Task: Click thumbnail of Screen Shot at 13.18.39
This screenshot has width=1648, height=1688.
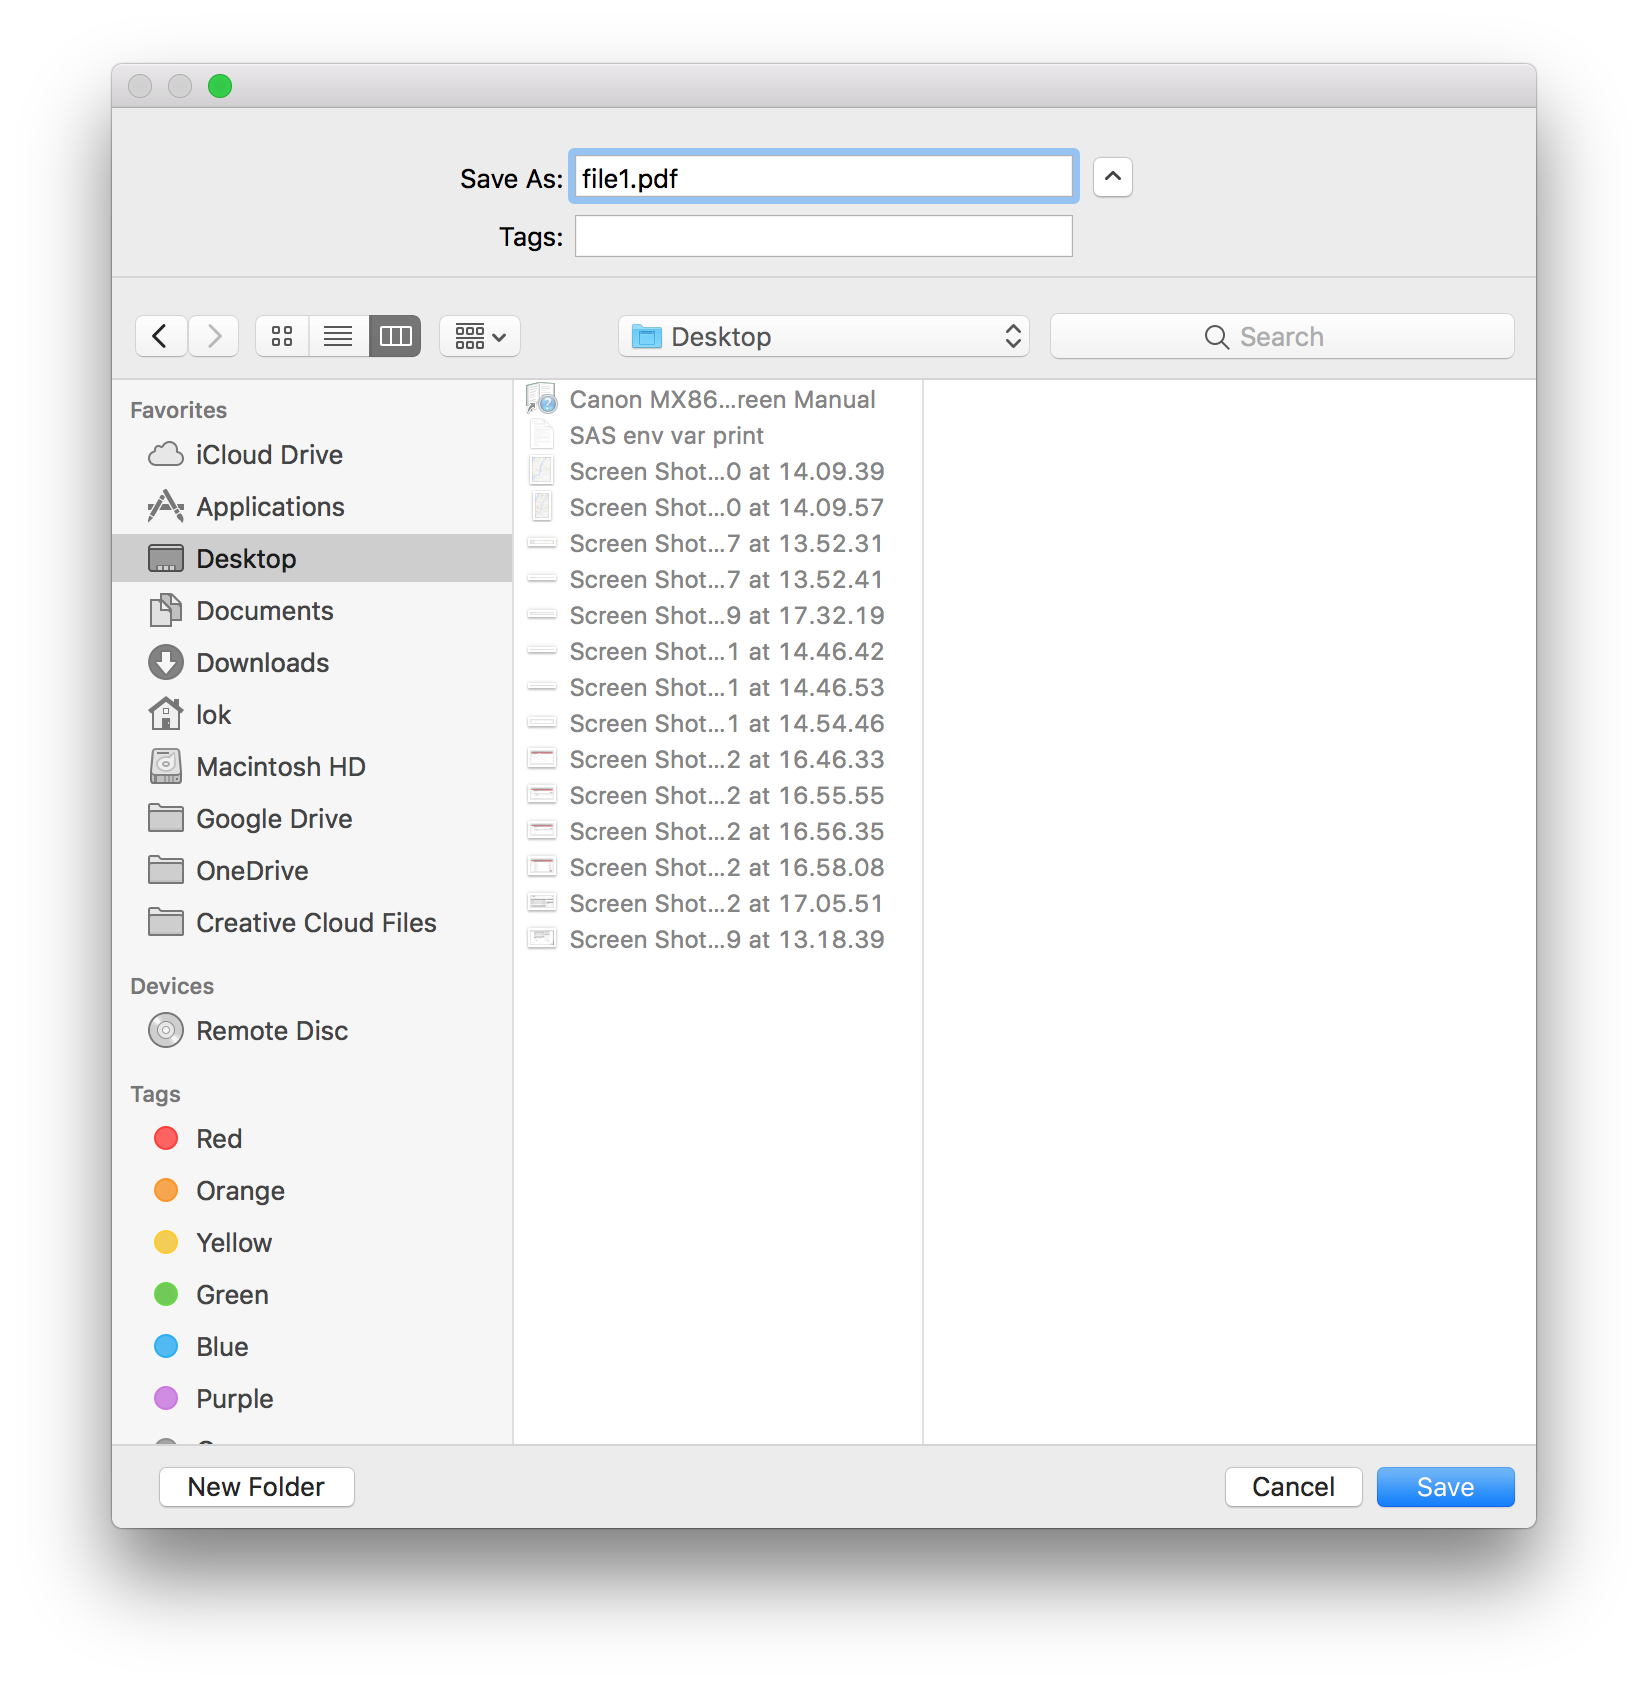Action: point(542,939)
